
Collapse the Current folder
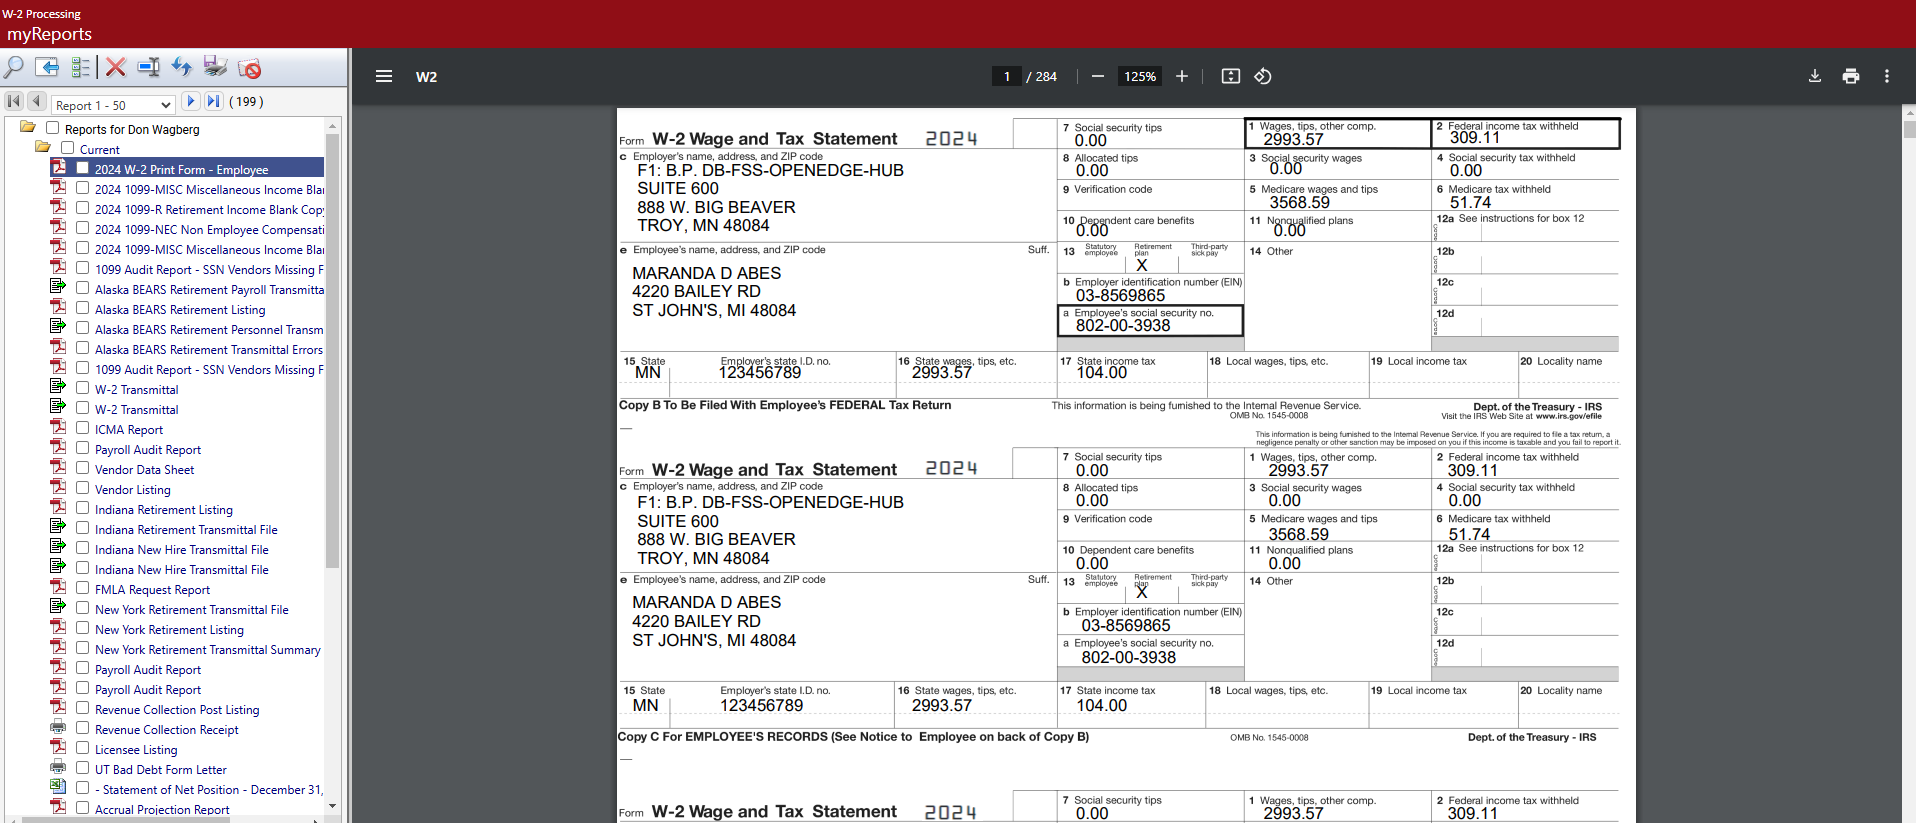coord(43,148)
